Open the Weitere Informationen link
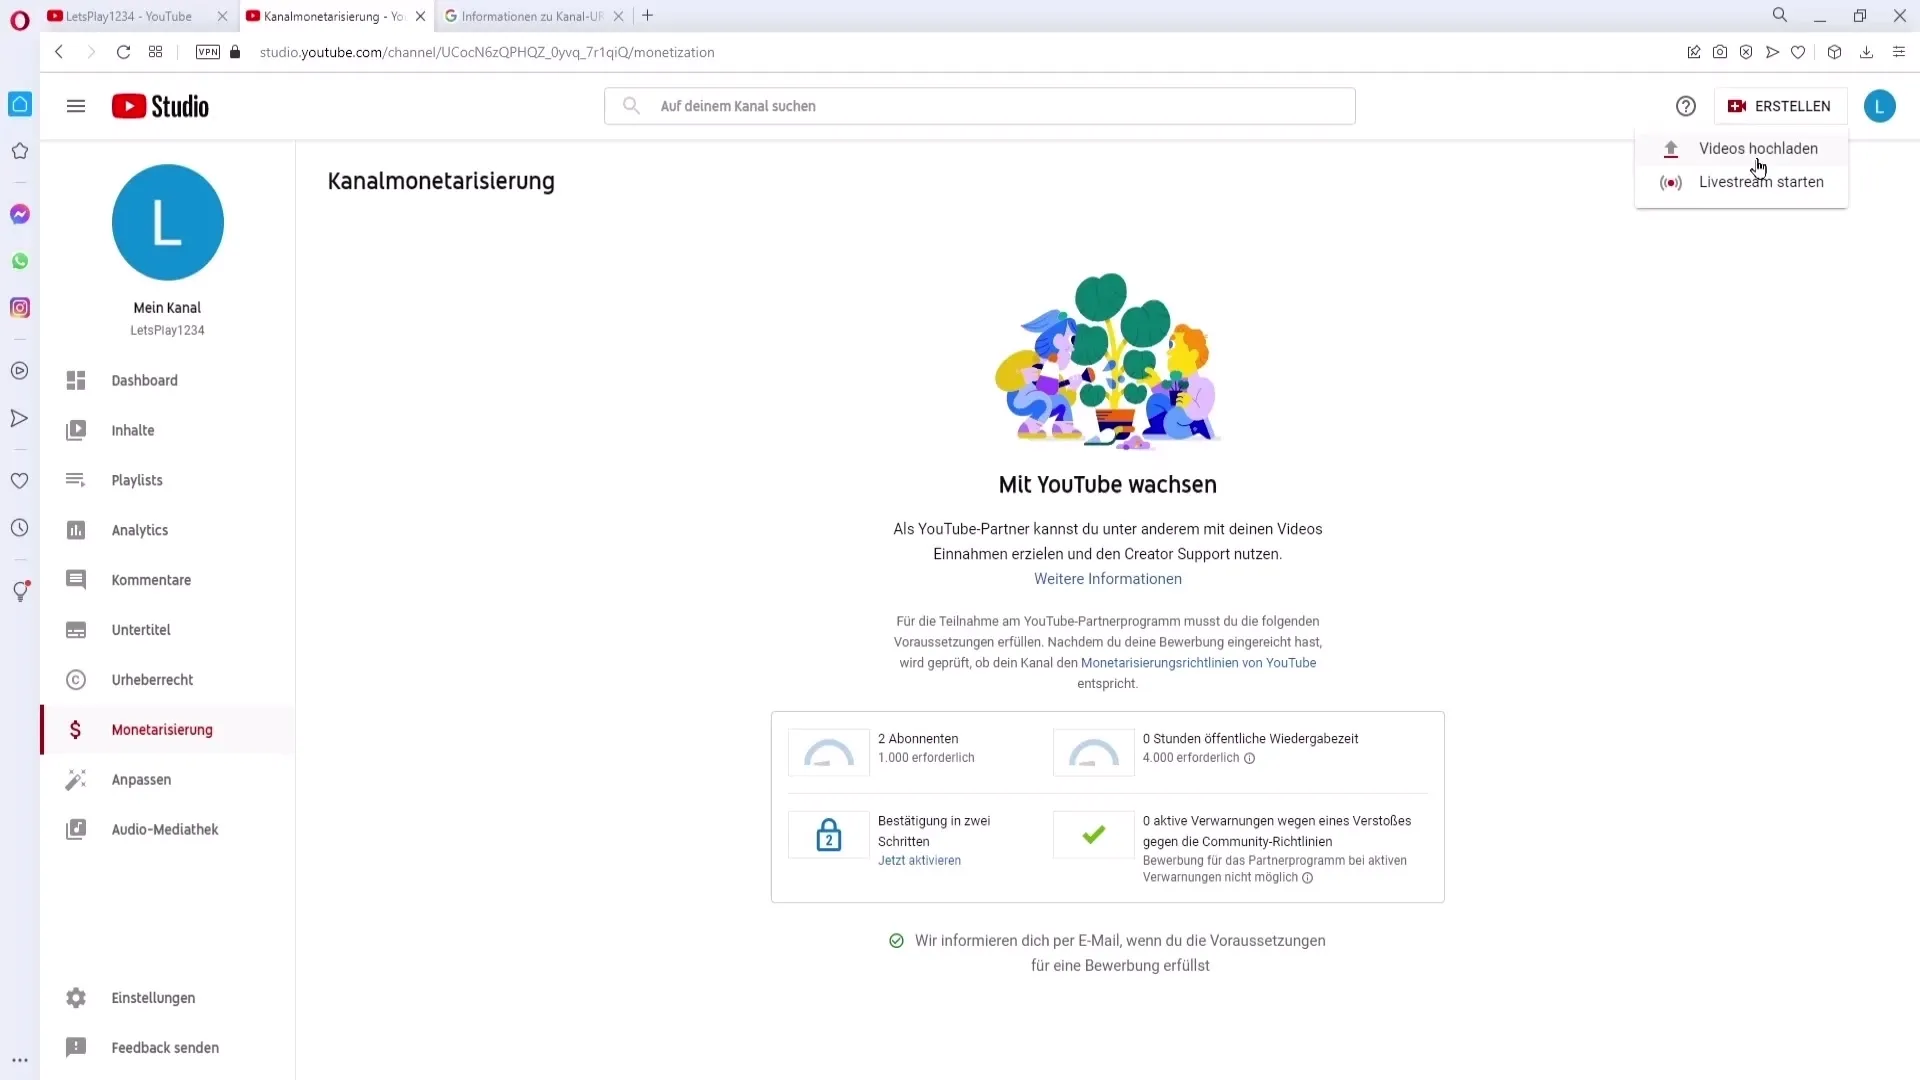This screenshot has width=1920, height=1080. (1107, 579)
